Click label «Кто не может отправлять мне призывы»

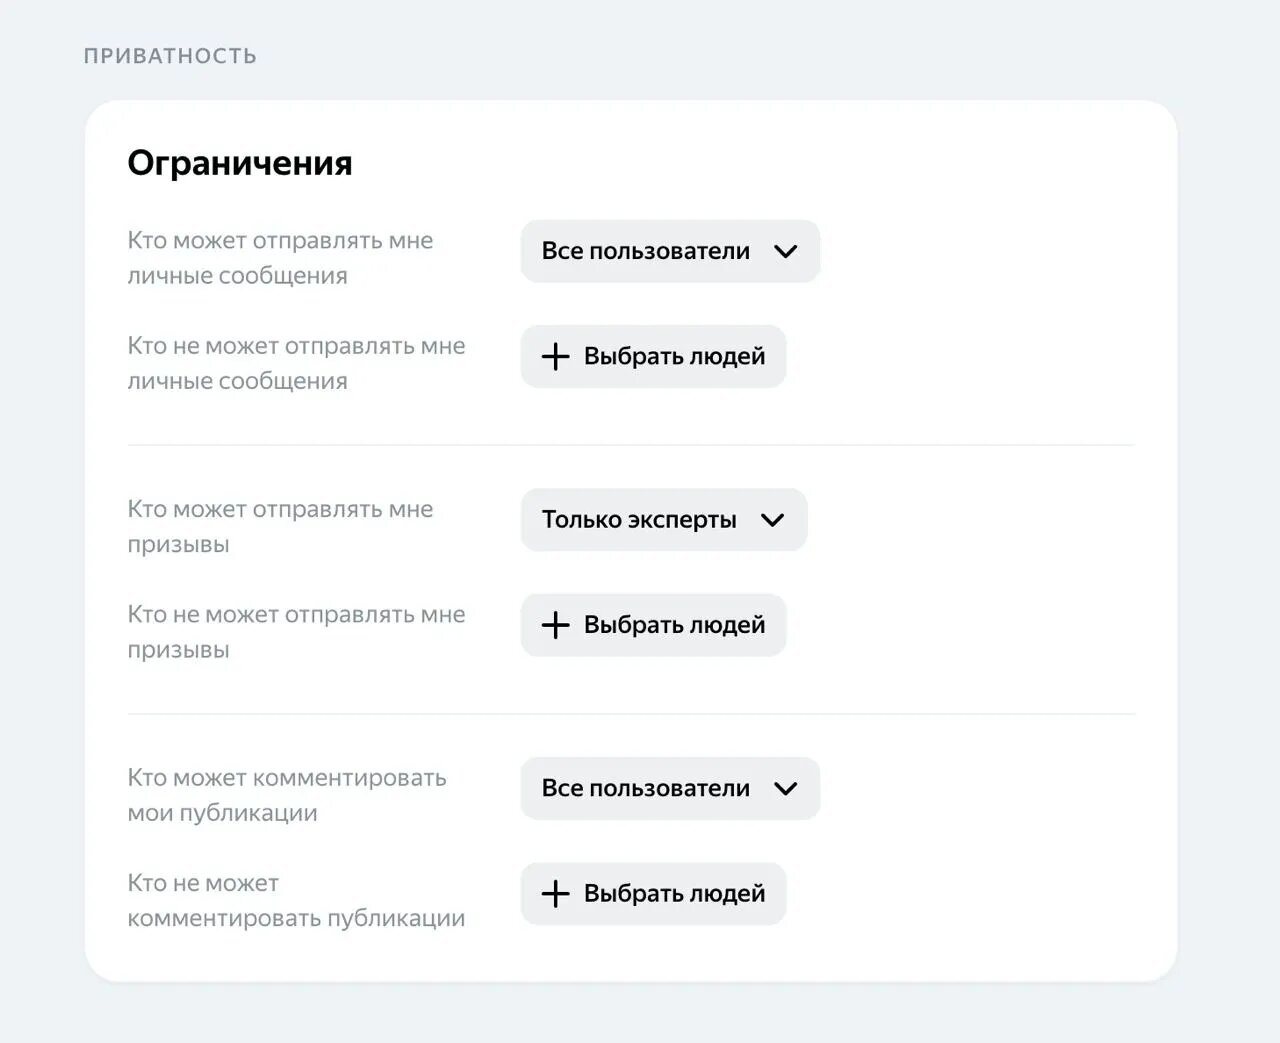click(296, 632)
